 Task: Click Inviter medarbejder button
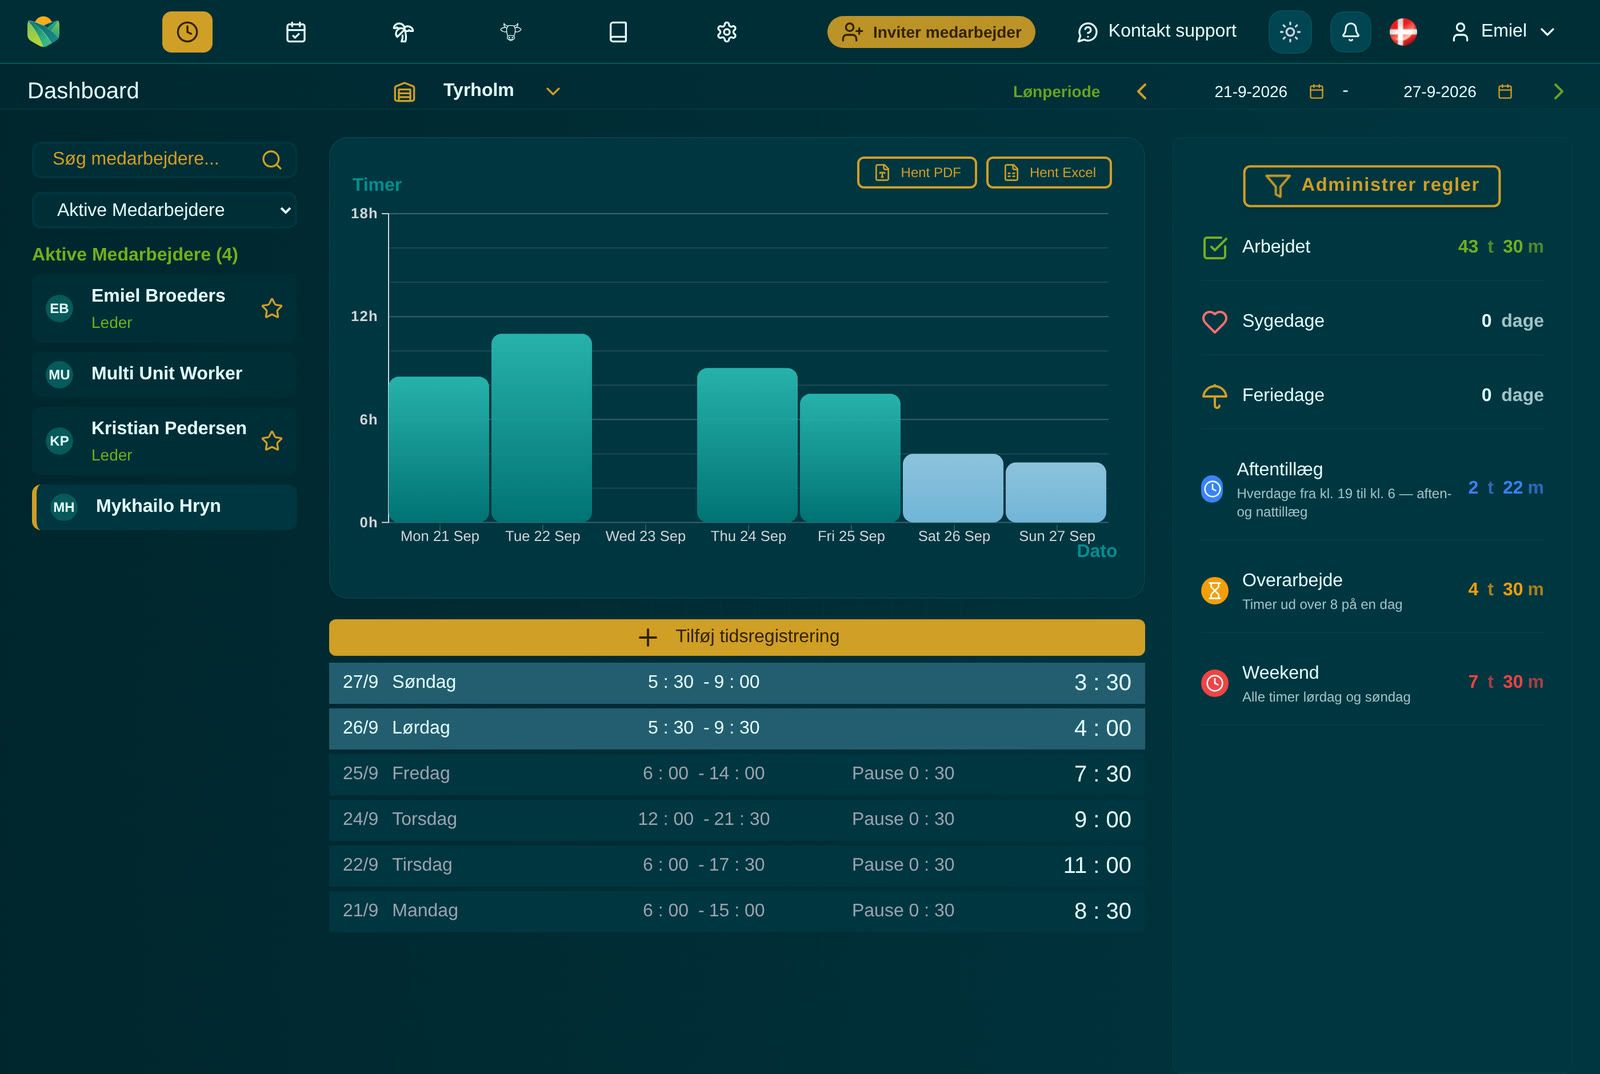click(x=931, y=32)
